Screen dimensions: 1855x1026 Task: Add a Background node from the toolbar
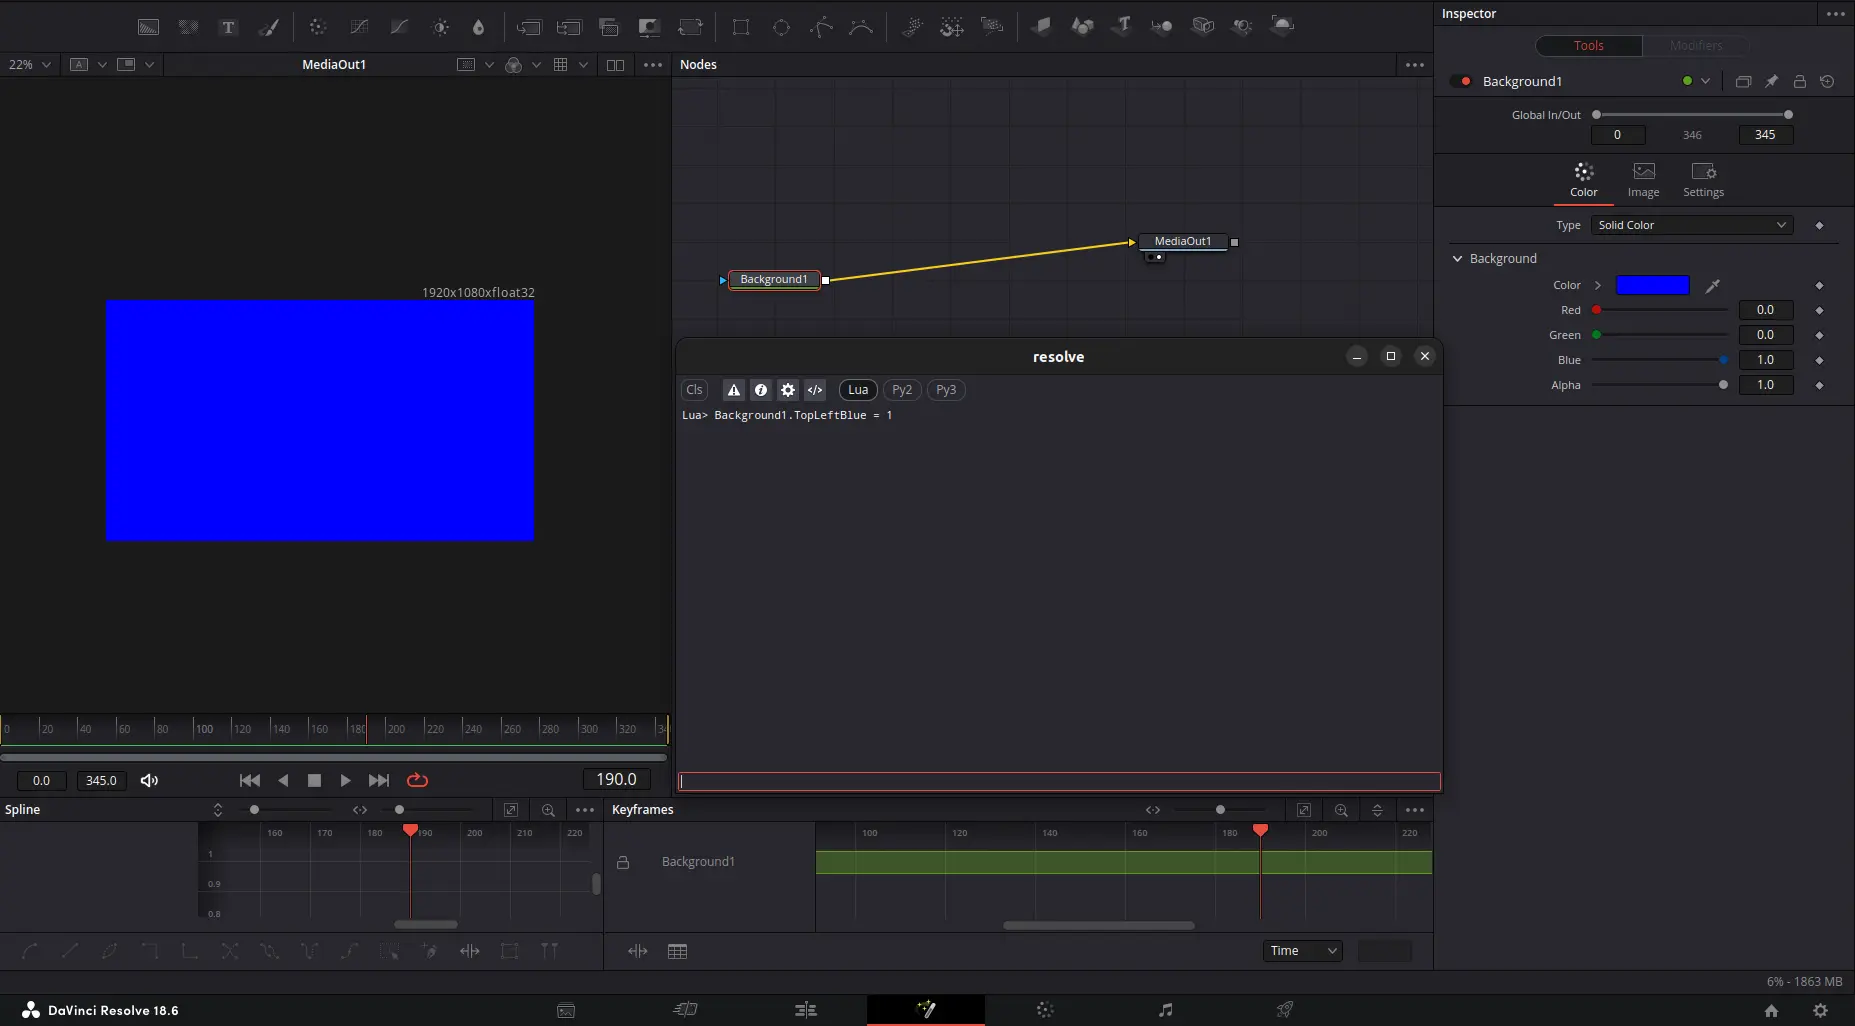148,27
